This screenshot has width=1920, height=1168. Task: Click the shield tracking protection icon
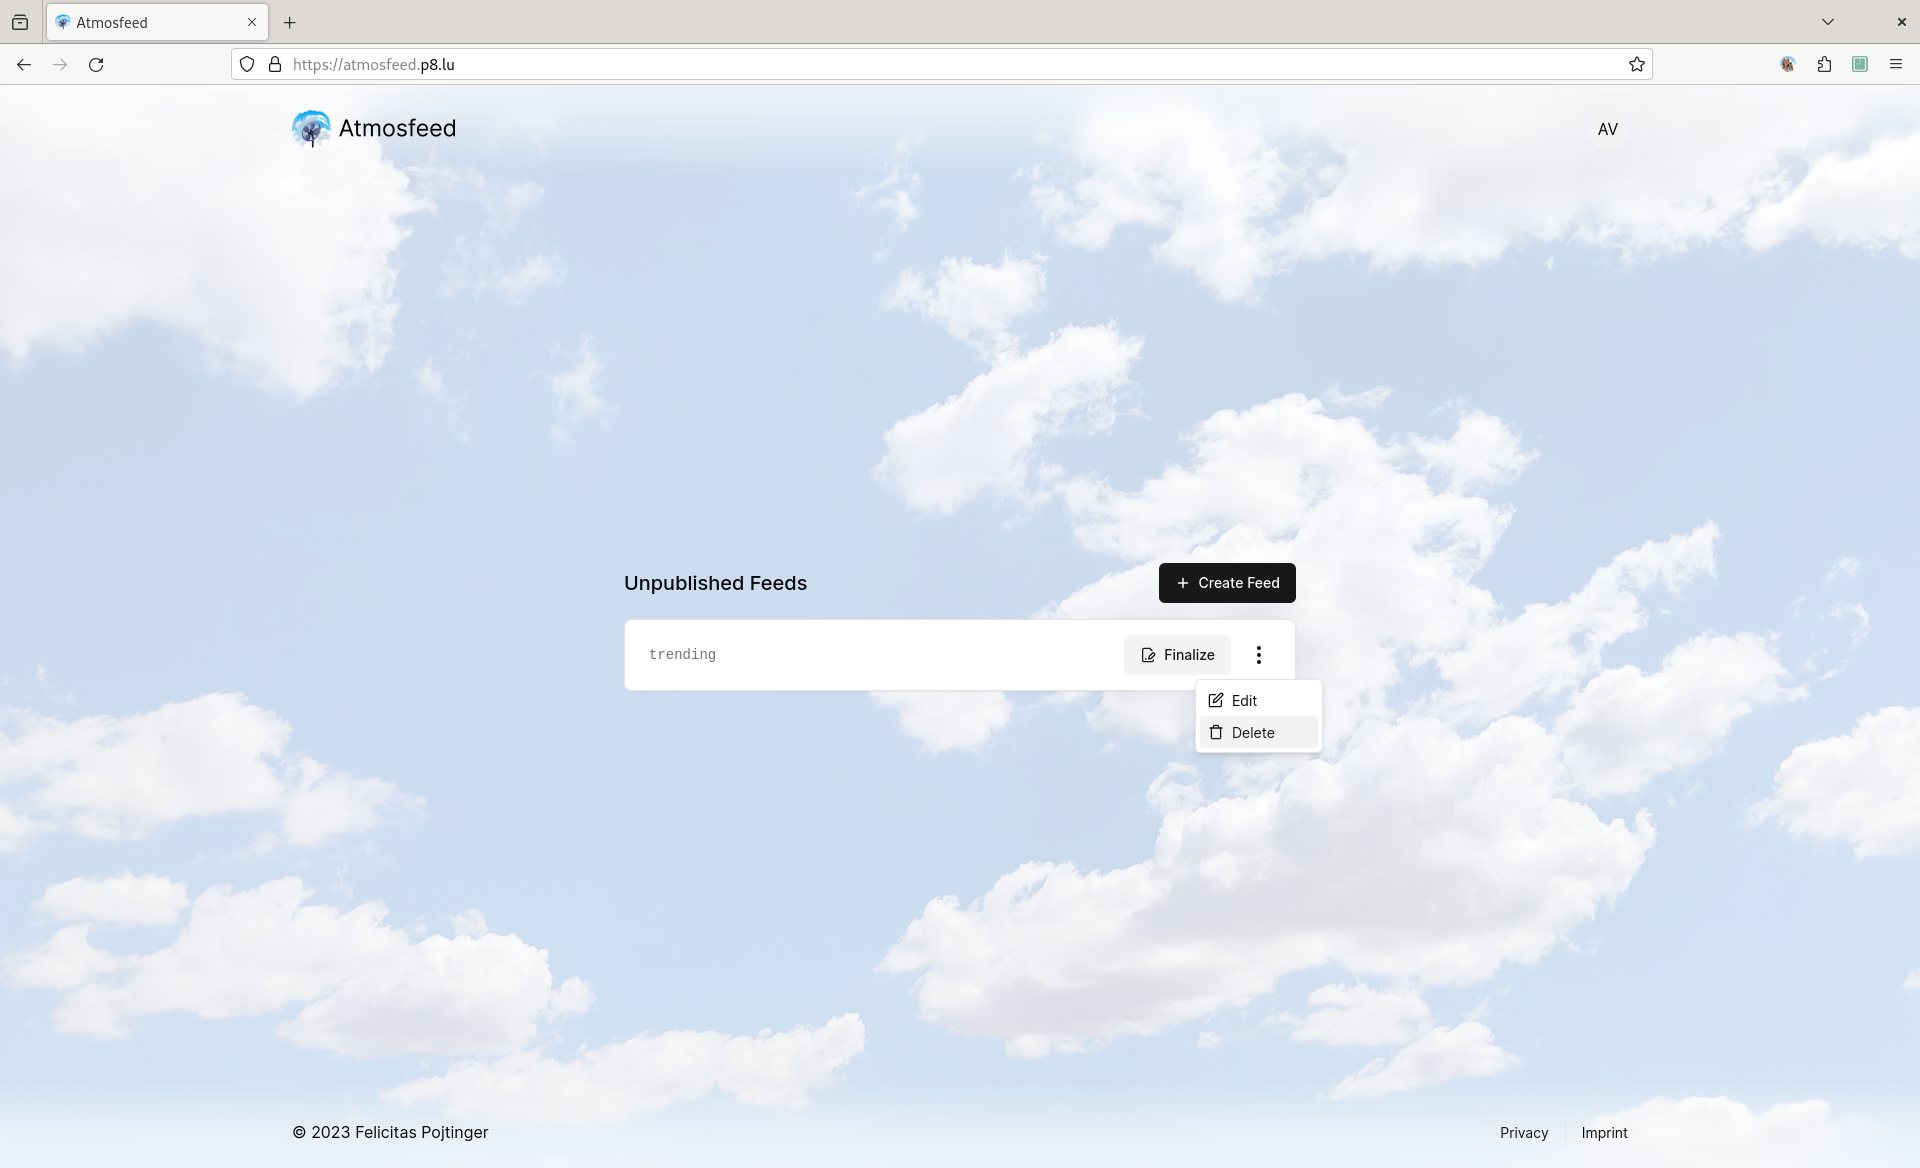(x=247, y=64)
